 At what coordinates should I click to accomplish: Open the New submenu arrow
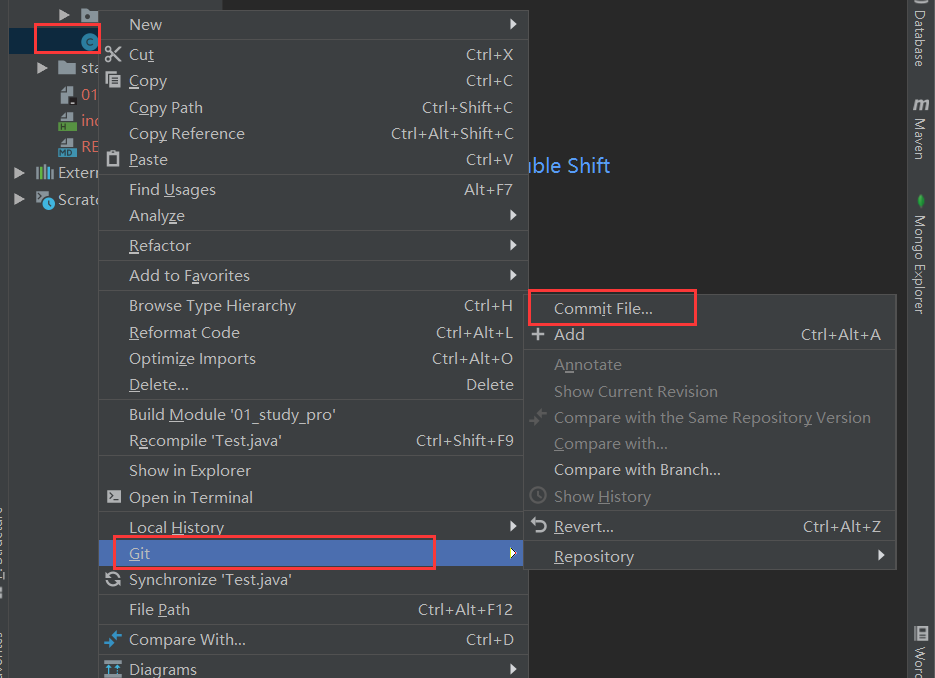(513, 24)
